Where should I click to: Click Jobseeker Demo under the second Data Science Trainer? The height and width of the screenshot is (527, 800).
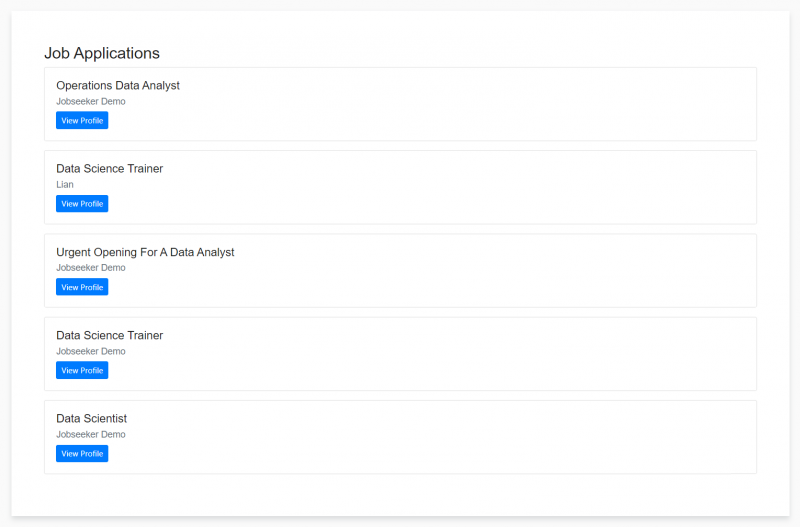click(91, 352)
